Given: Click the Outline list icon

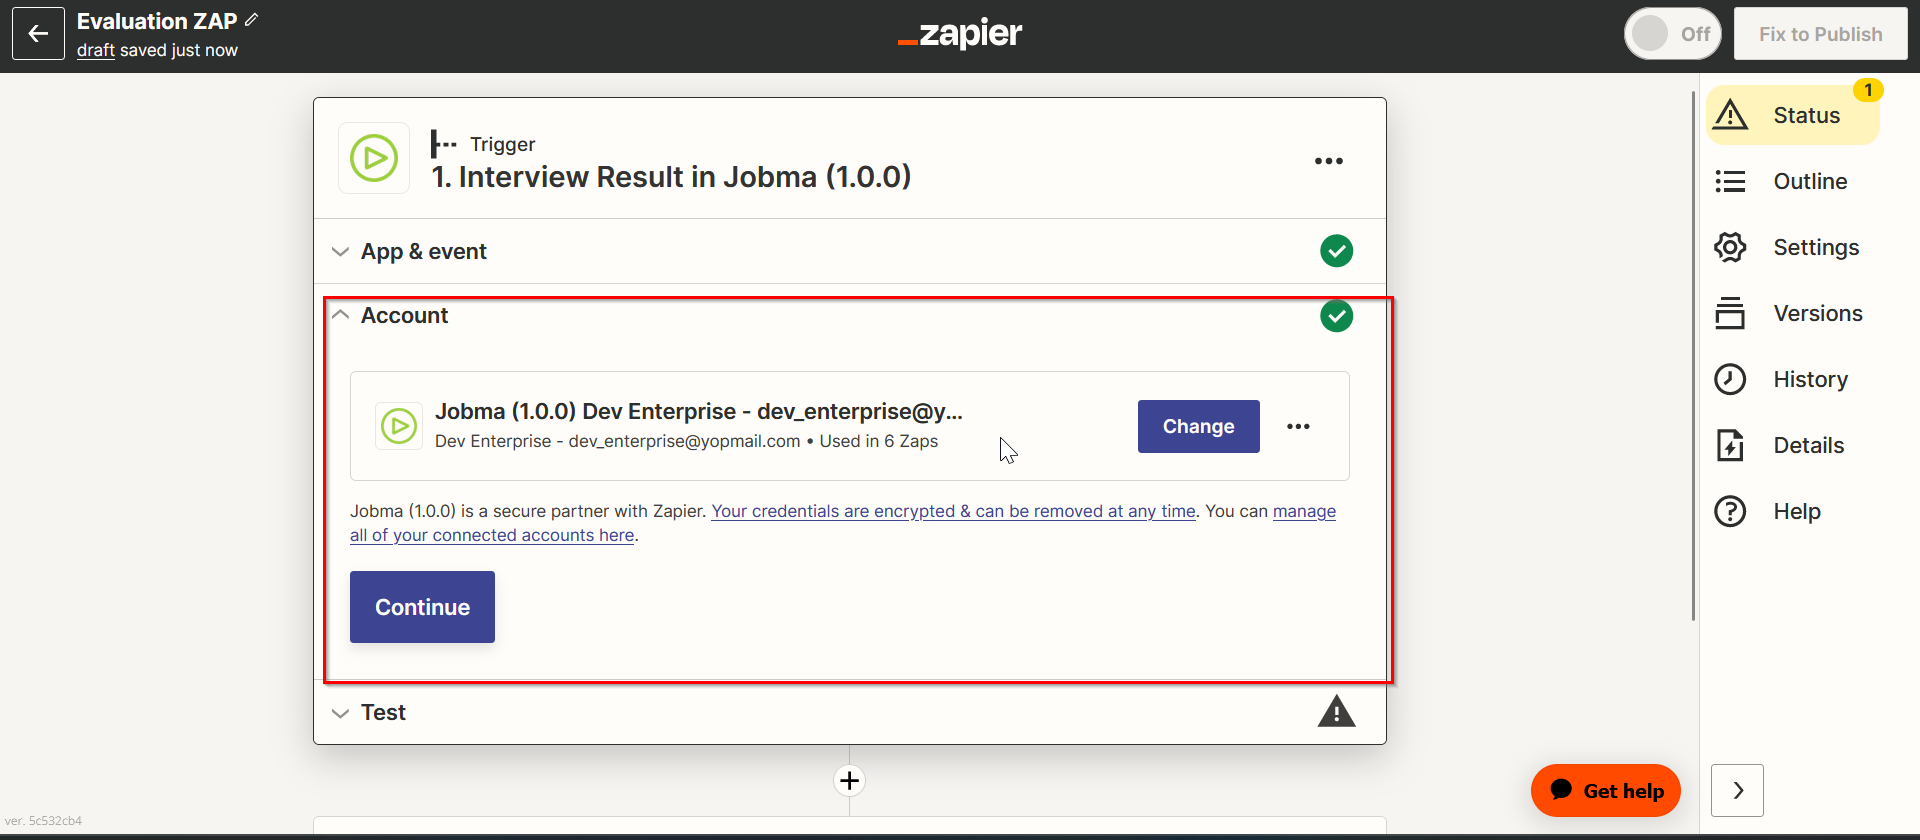Looking at the screenshot, I should click(x=1730, y=181).
